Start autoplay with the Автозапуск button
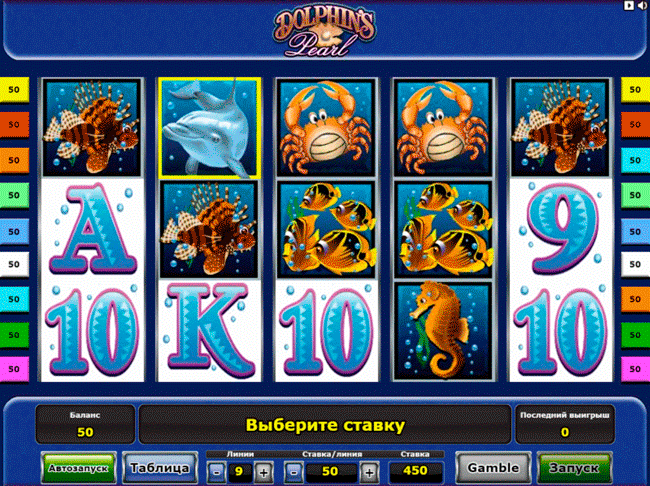 78,468
